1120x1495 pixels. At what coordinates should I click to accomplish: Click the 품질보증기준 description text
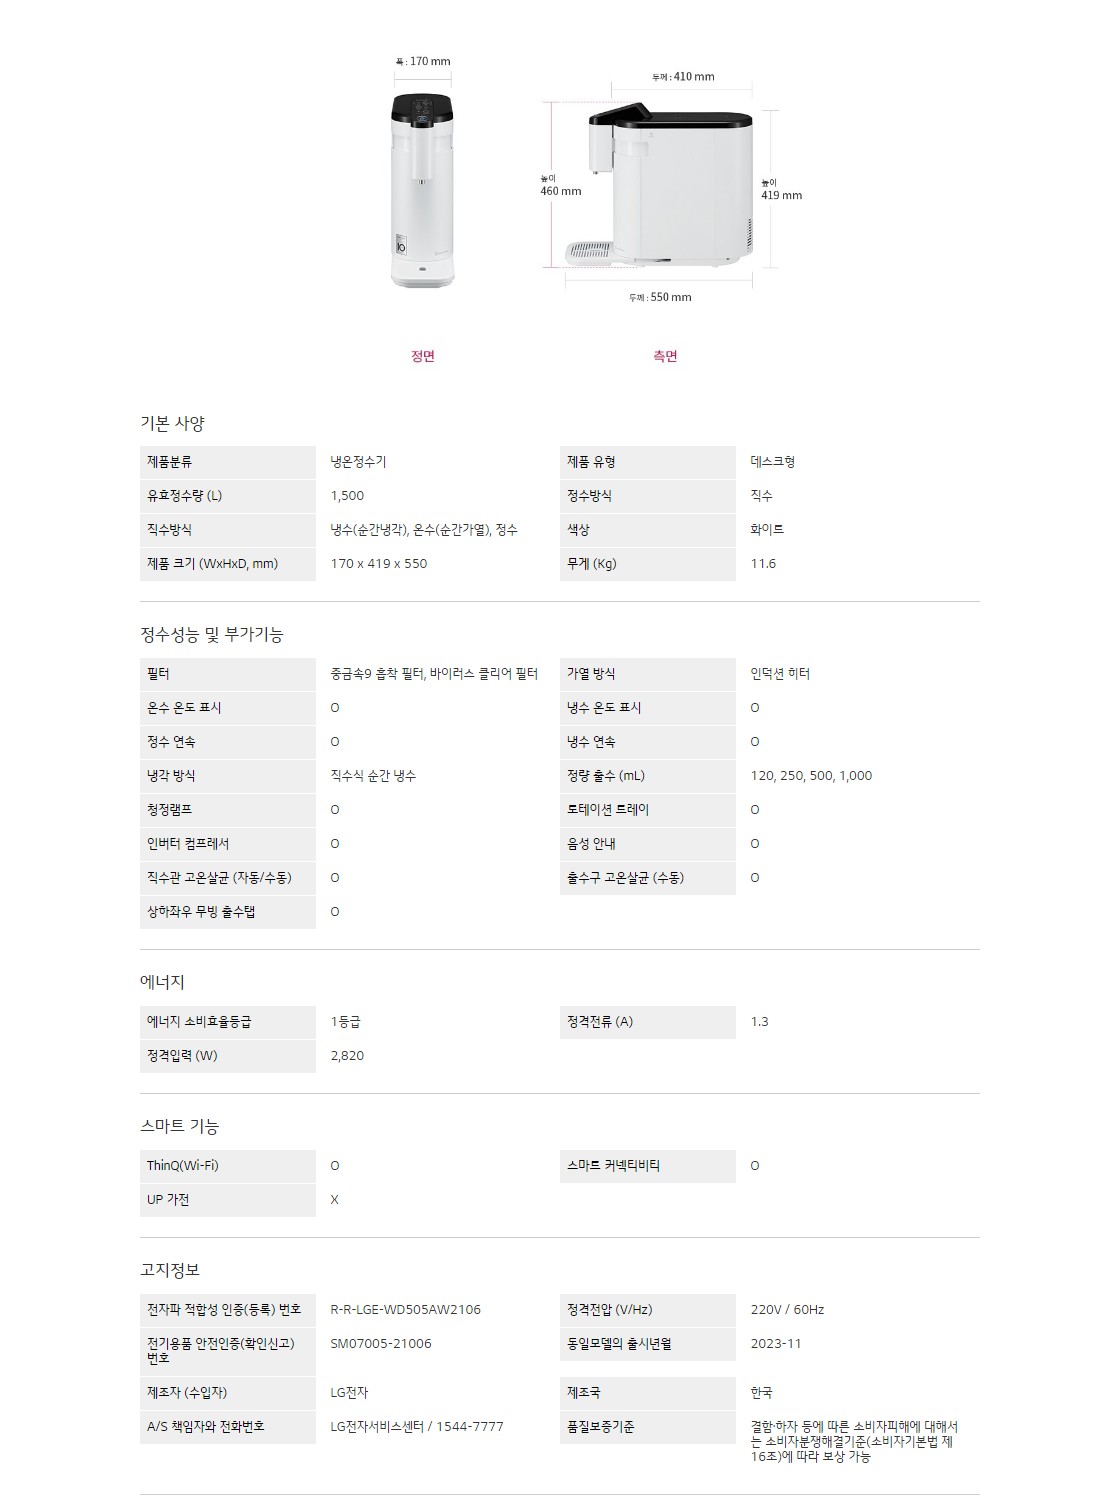point(854,1441)
